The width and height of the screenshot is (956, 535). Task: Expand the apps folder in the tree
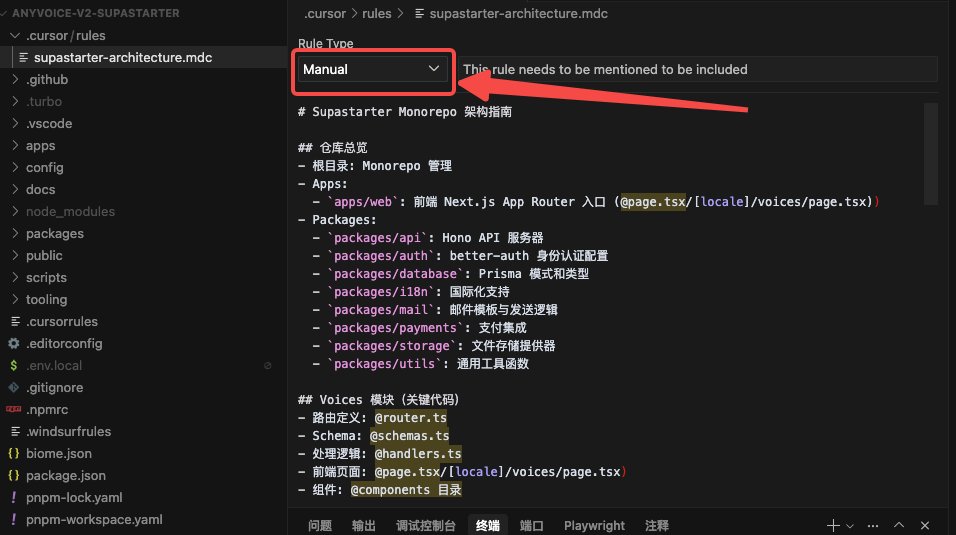click(40, 145)
